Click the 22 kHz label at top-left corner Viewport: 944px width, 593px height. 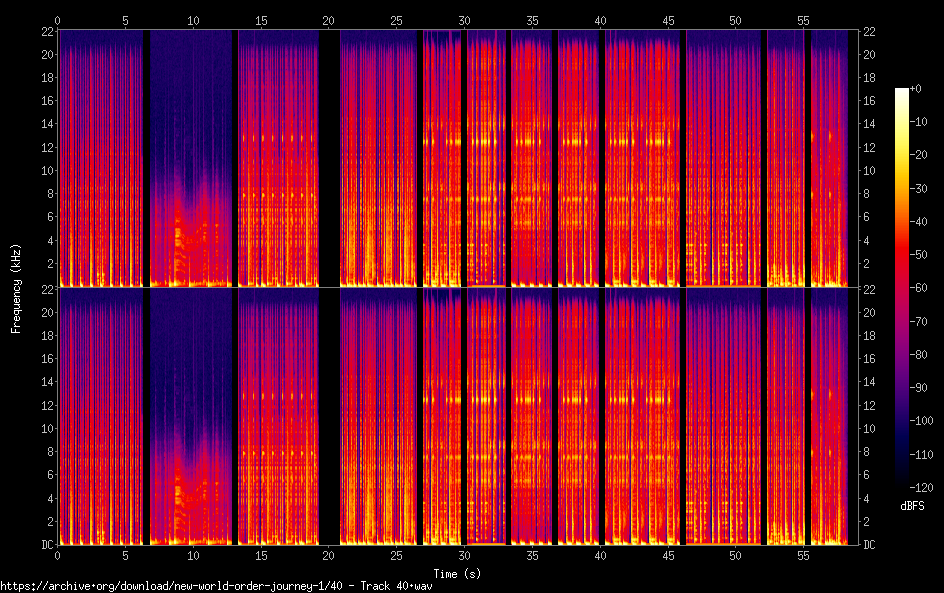tap(46, 31)
